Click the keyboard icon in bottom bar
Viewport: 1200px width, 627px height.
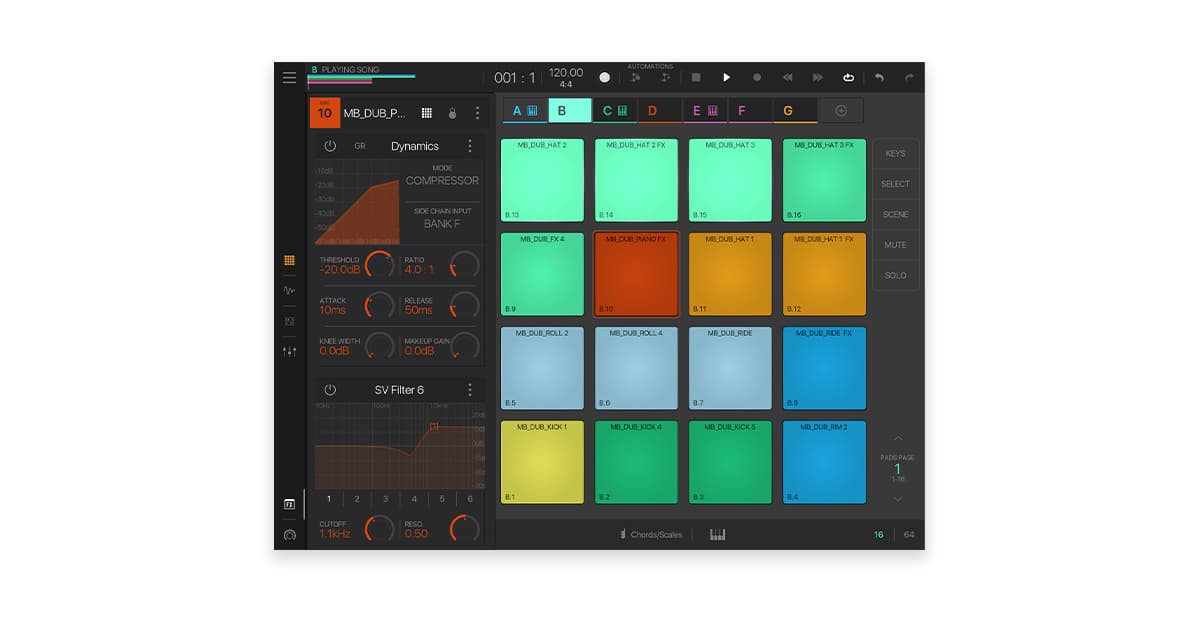tap(718, 534)
